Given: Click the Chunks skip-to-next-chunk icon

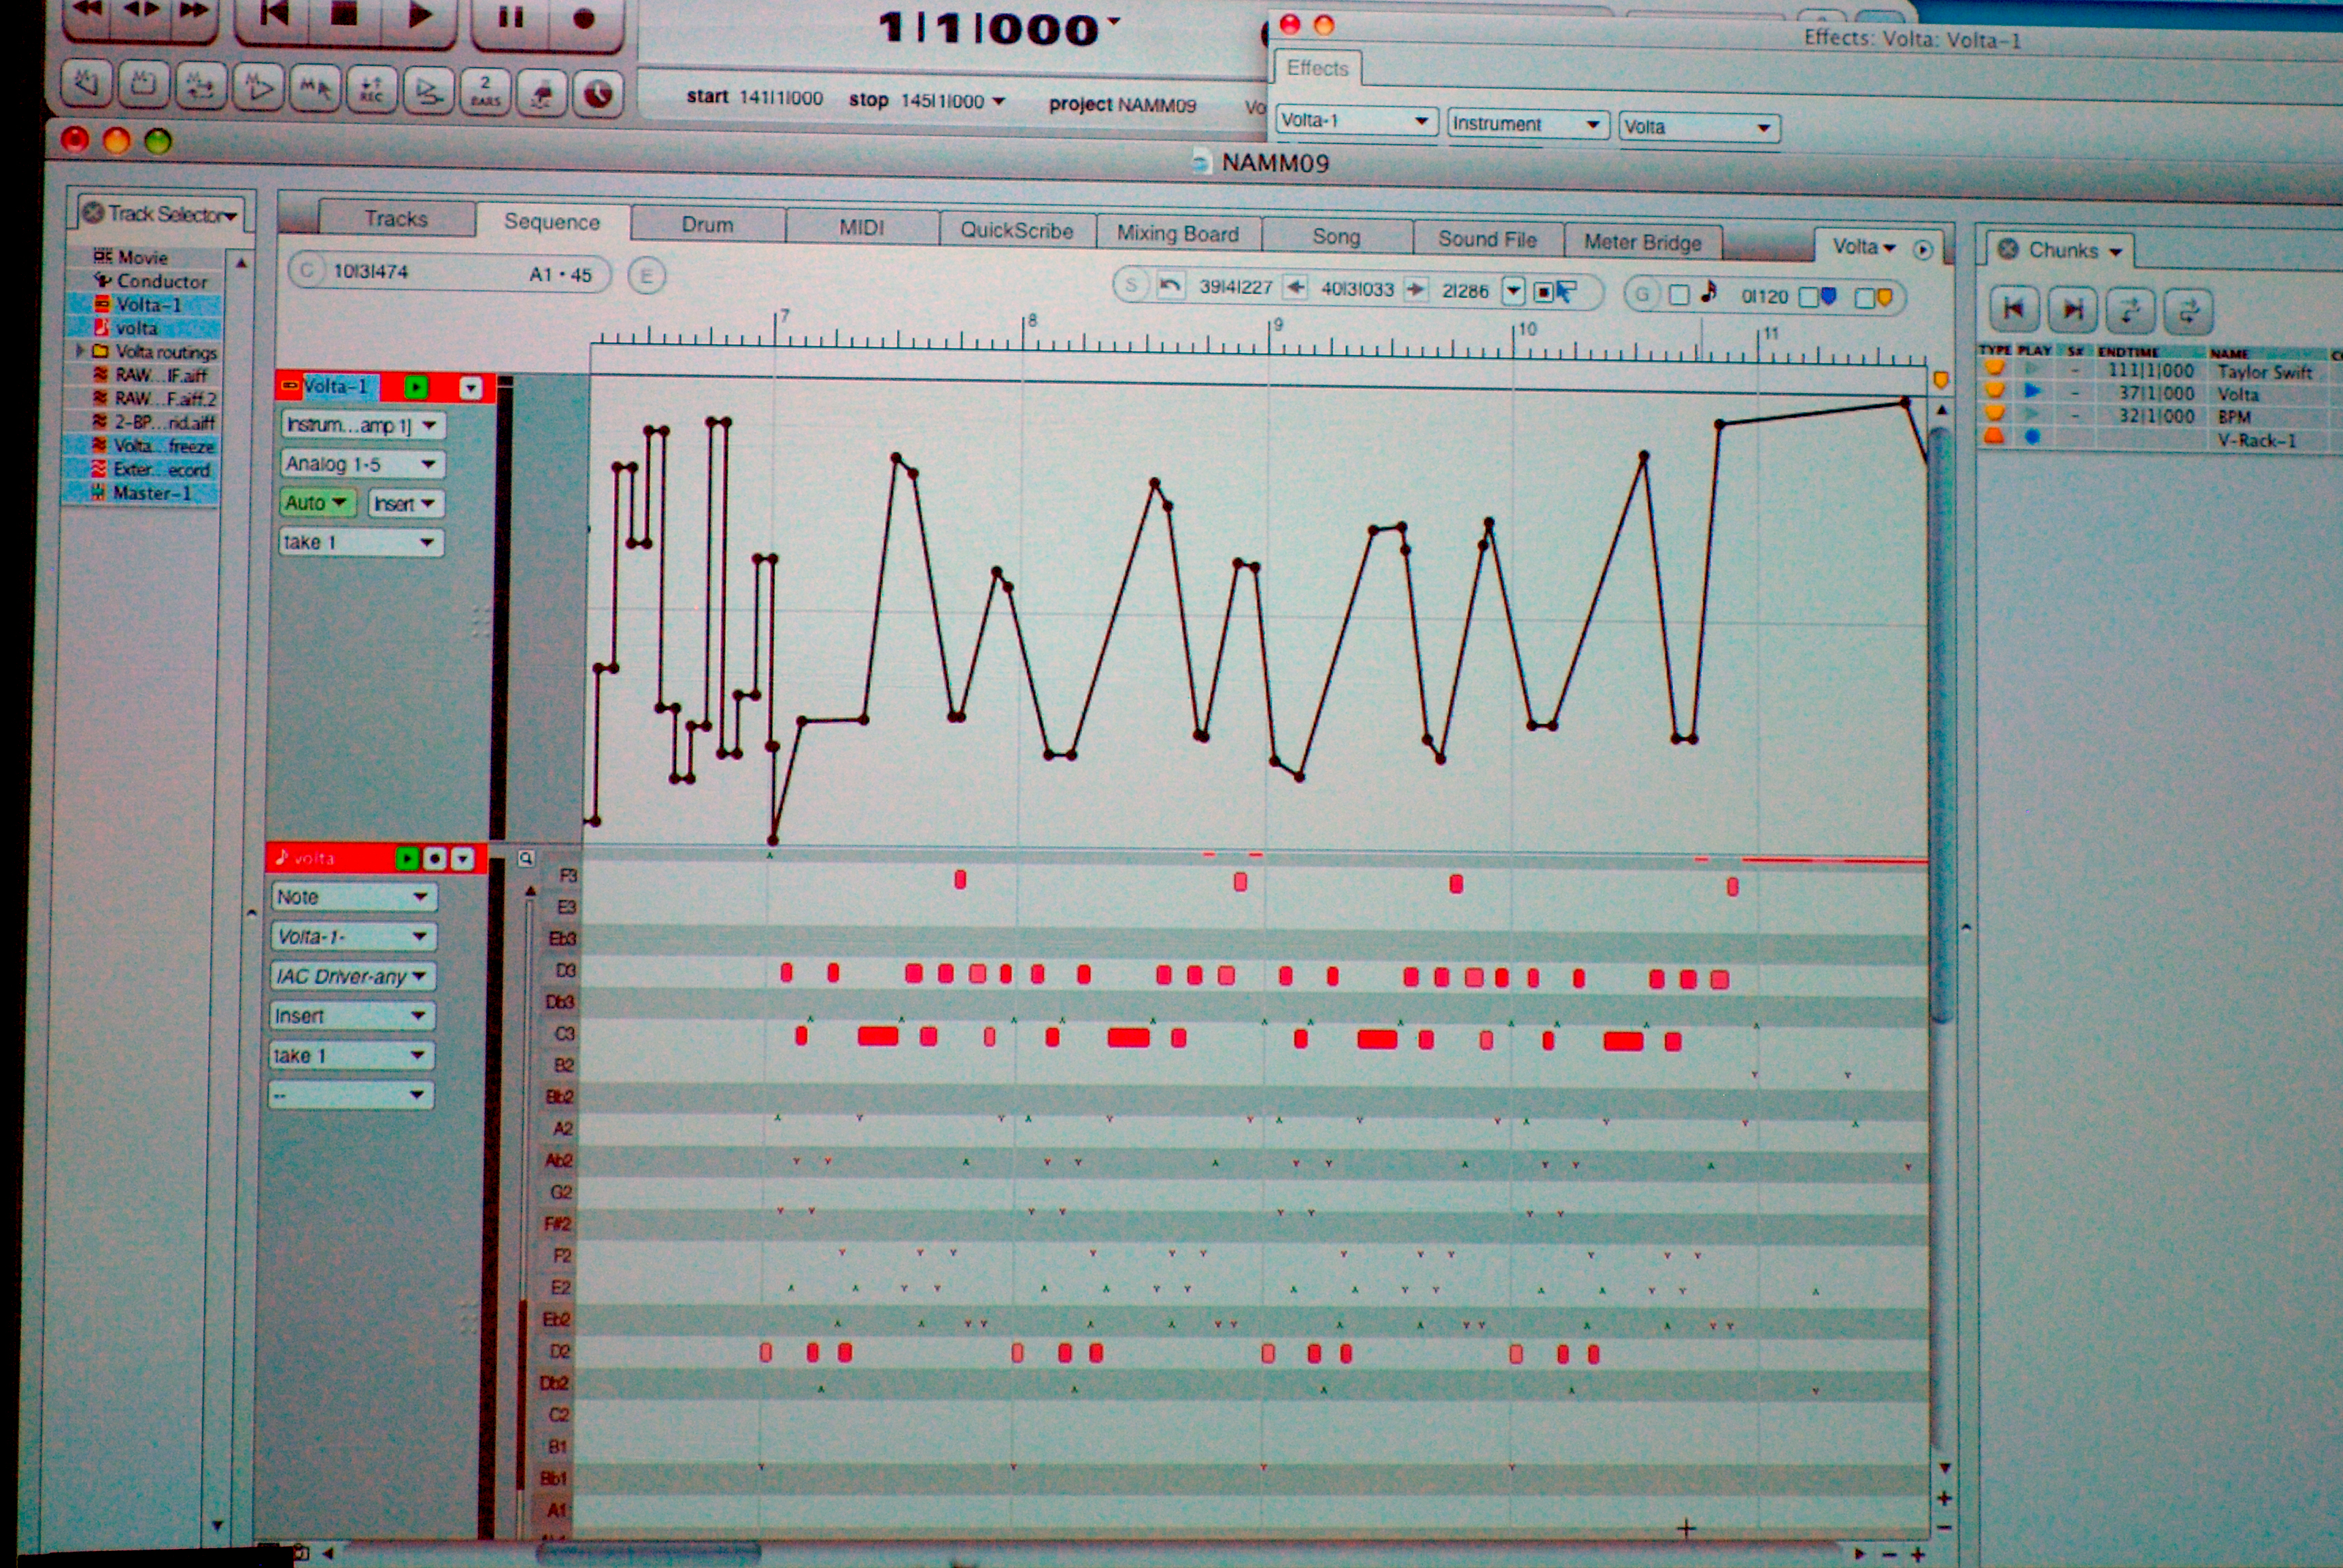Looking at the screenshot, I should click(2072, 310).
